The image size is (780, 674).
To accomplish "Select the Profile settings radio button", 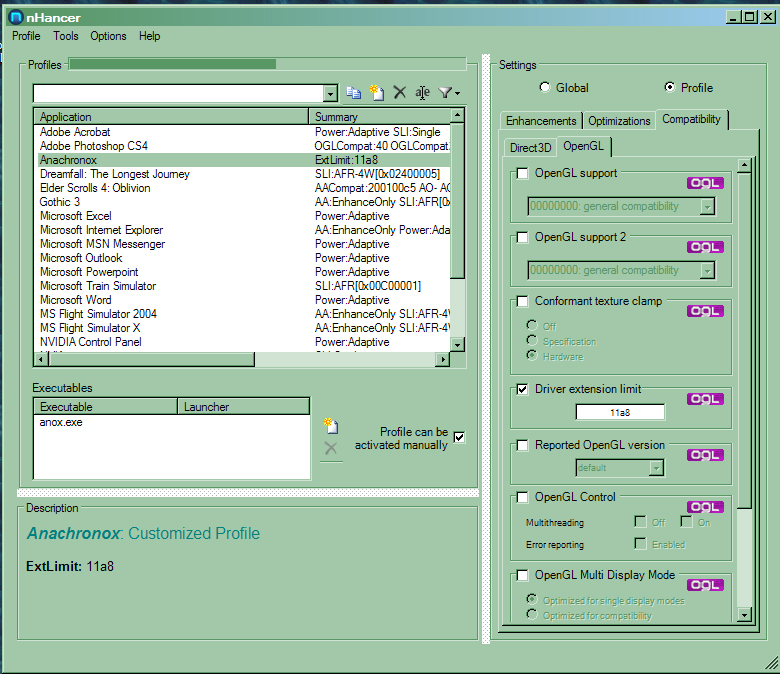I will pos(670,88).
